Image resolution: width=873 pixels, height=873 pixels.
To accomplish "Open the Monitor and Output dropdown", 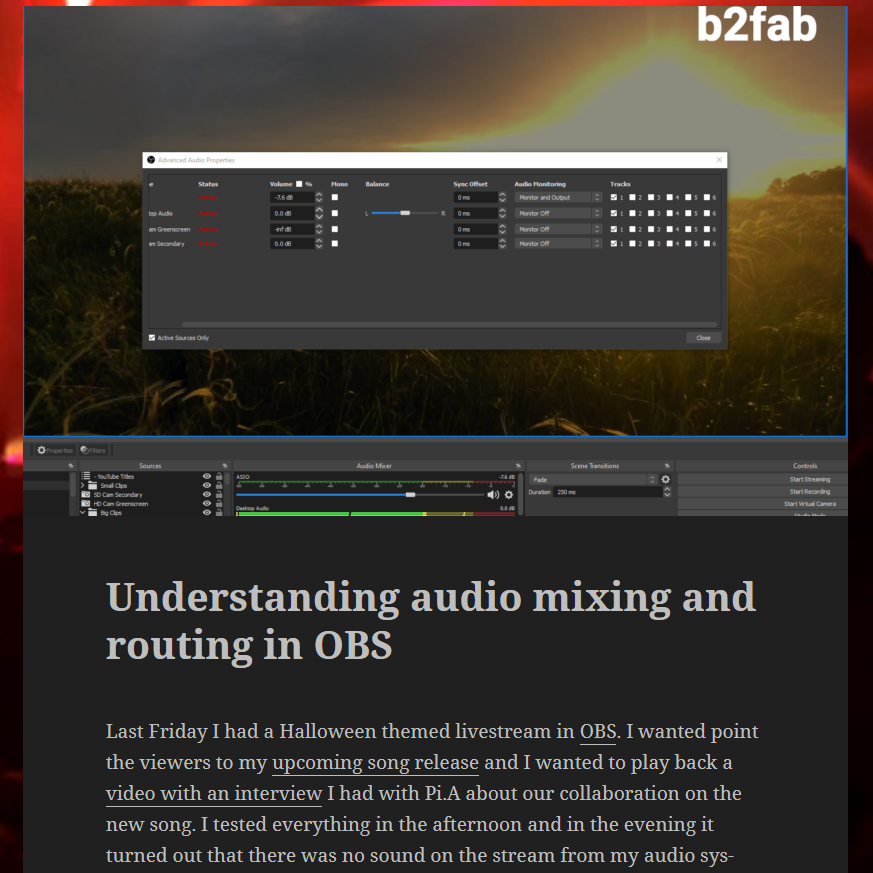I will click(558, 197).
